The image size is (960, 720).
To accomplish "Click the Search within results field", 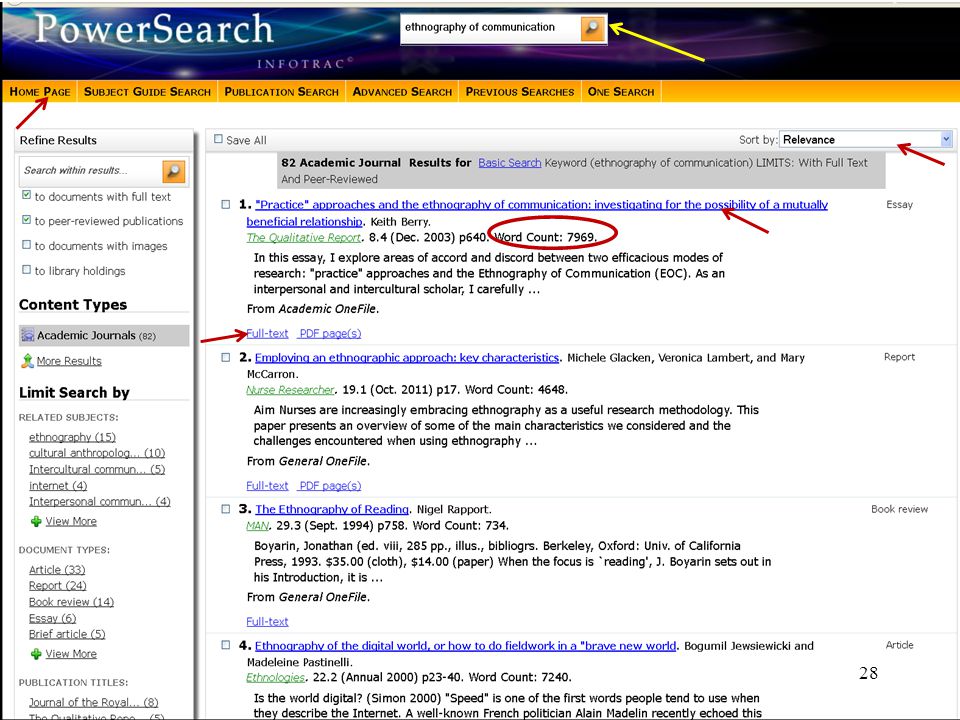I will coord(91,171).
